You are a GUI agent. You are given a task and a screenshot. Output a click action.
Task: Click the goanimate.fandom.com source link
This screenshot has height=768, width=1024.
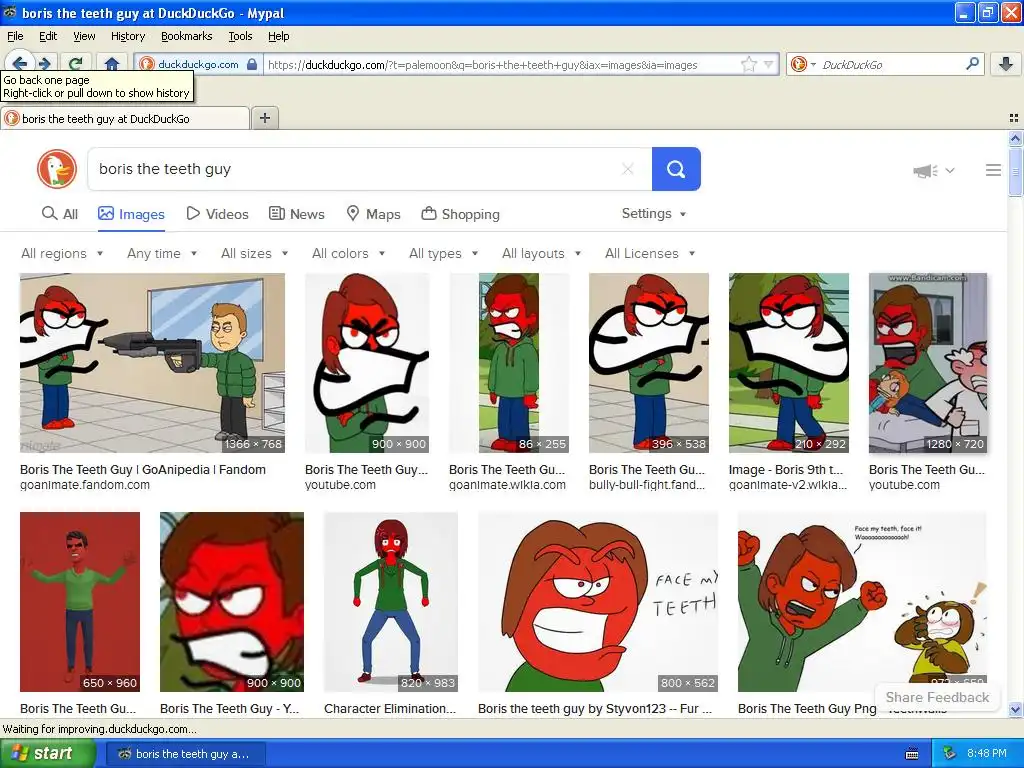84,485
